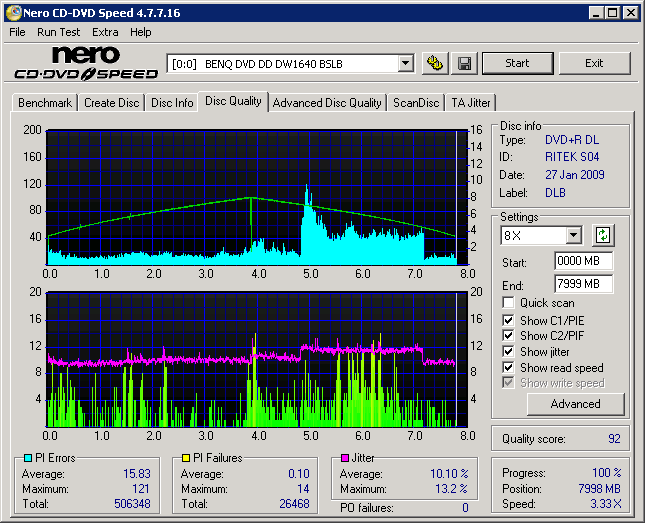Expand the 8 X speed dropdown

[573, 235]
